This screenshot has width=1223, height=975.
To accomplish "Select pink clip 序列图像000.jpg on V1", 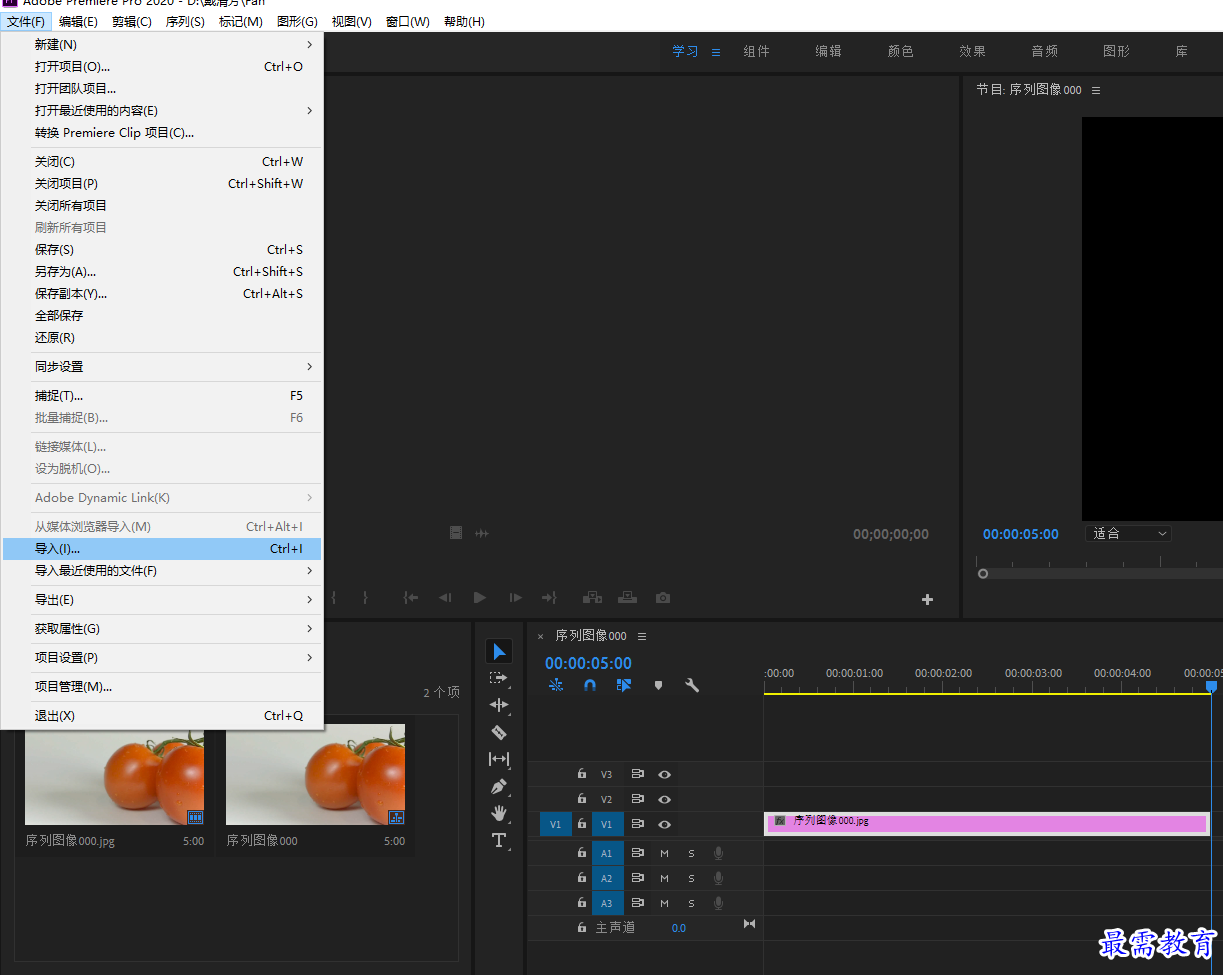I will (987, 823).
